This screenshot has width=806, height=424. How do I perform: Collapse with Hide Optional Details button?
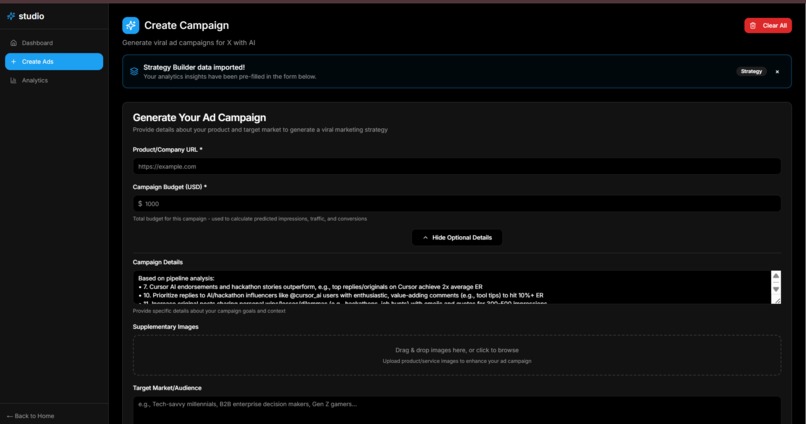pyautogui.click(x=456, y=237)
